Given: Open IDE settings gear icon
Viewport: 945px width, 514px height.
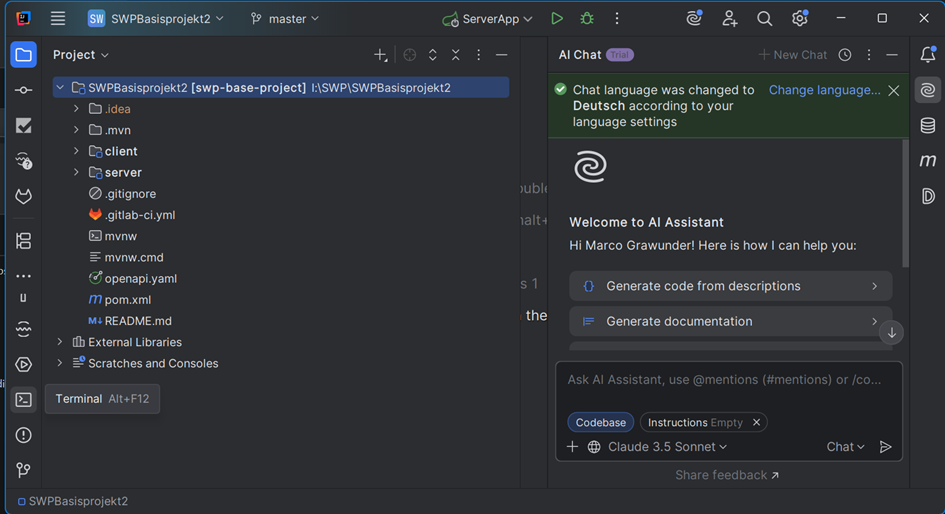Looking at the screenshot, I should point(799,19).
